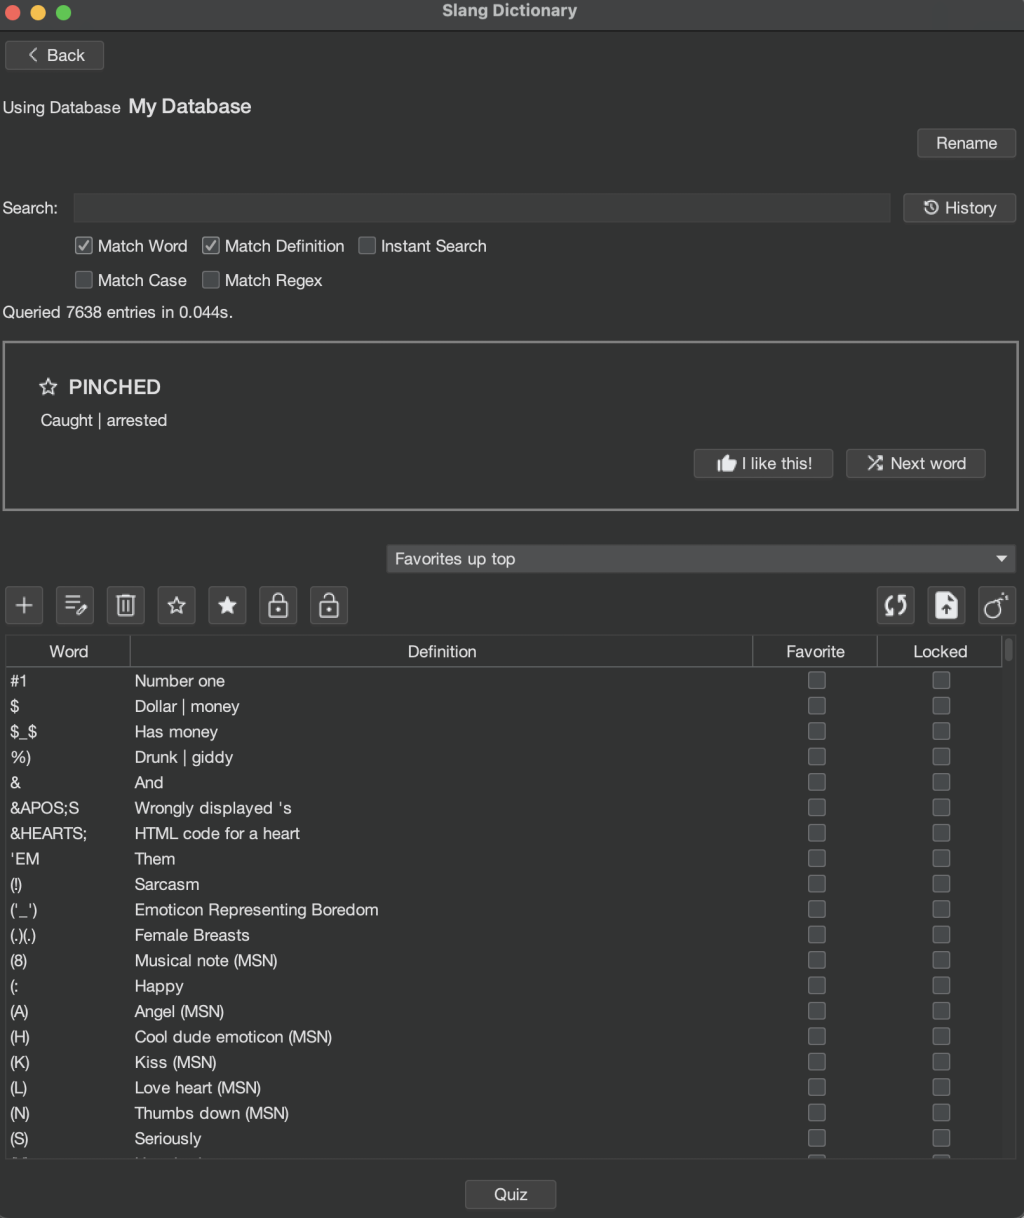The height and width of the screenshot is (1218, 1024).
Task: Lock the selected entry with the closed padlock icon
Action: [x=278, y=605]
